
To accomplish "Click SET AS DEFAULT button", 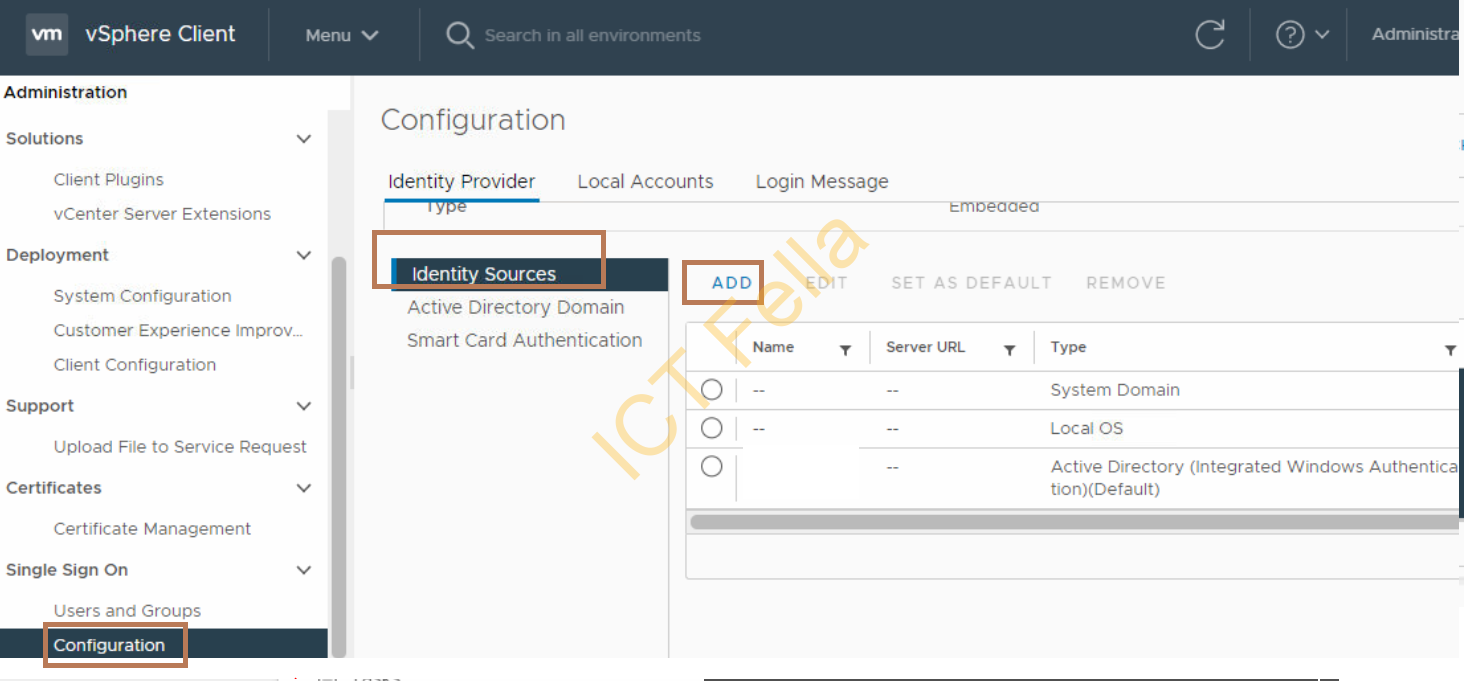I will (x=971, y=283).
